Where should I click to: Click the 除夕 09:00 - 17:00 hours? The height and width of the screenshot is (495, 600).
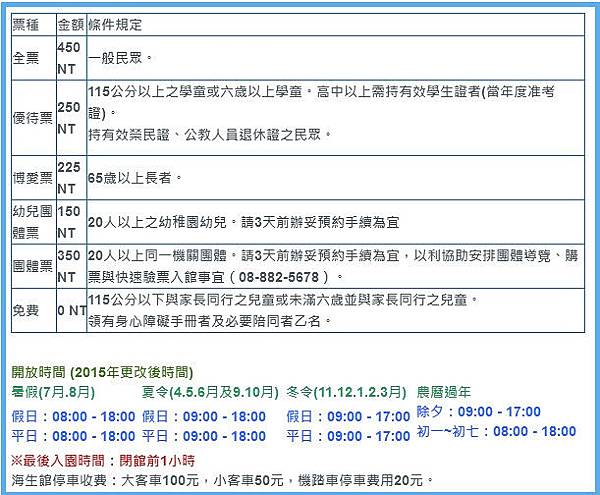click(x=479, y=412)
